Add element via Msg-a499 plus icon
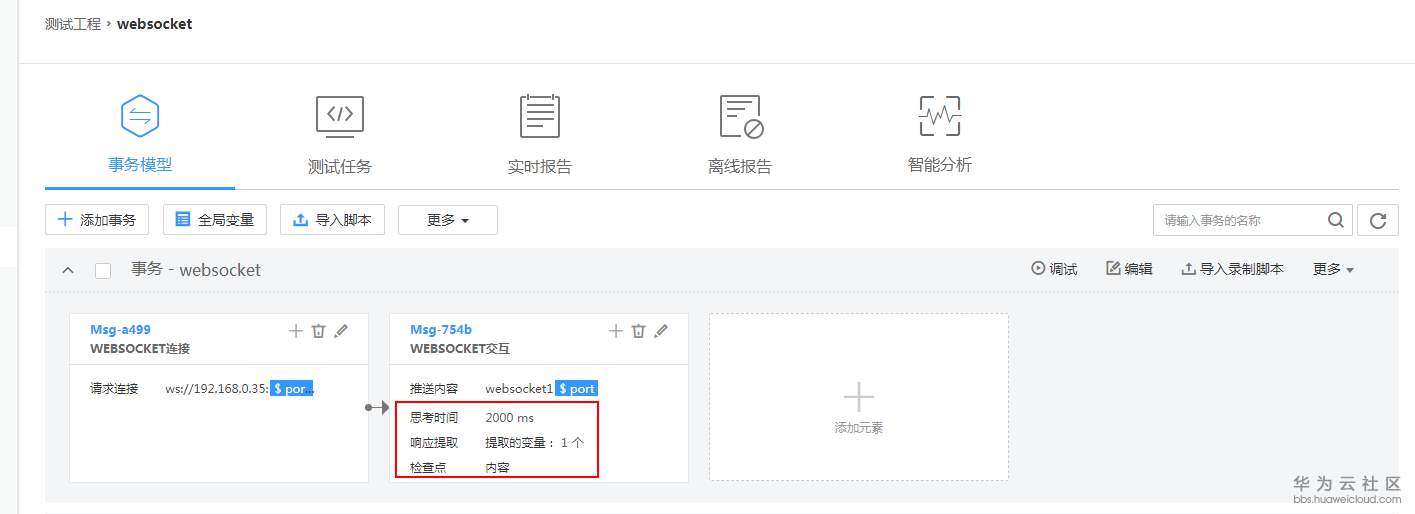This screenshot has width=1415, height=514. (x=296, y=331)
